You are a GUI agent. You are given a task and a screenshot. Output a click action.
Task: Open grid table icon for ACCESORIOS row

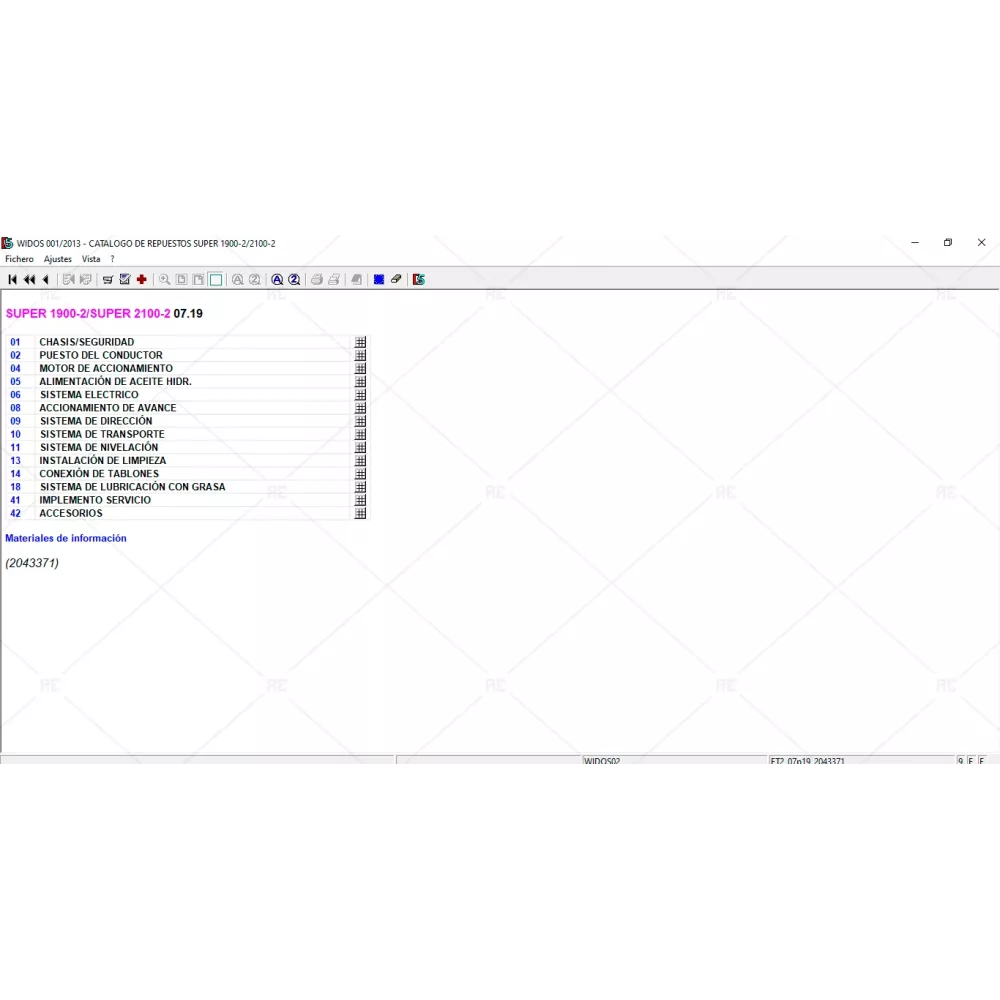click(x=360, y=513)
